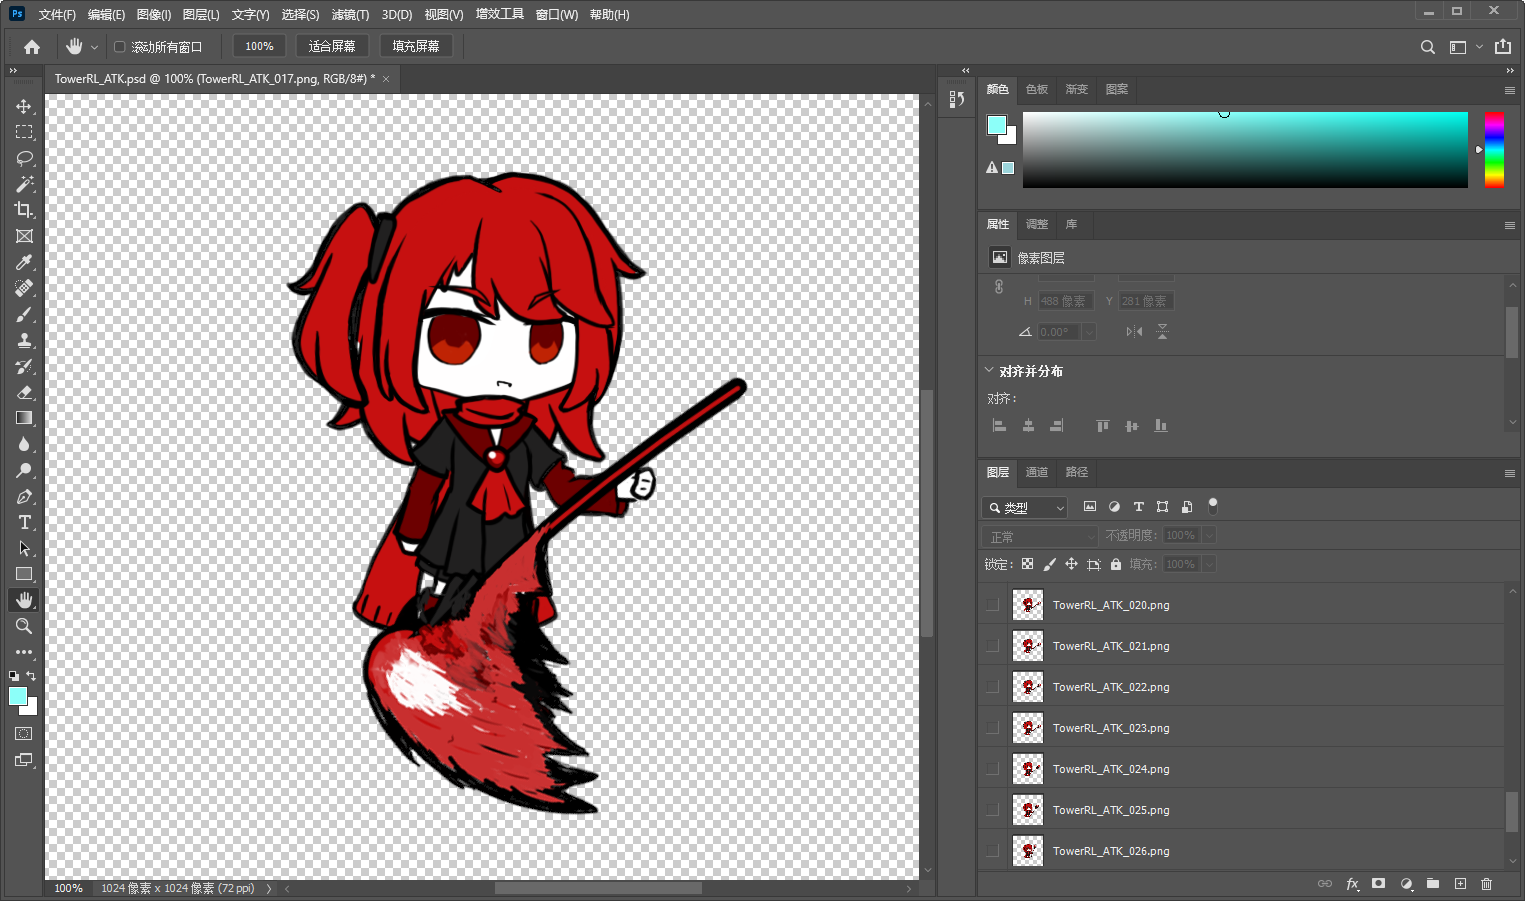Image resolution: width=1525 pixels, height=901 pixels.
Task: Select the Eyedropper tool
Action: [x=24, y=262]
